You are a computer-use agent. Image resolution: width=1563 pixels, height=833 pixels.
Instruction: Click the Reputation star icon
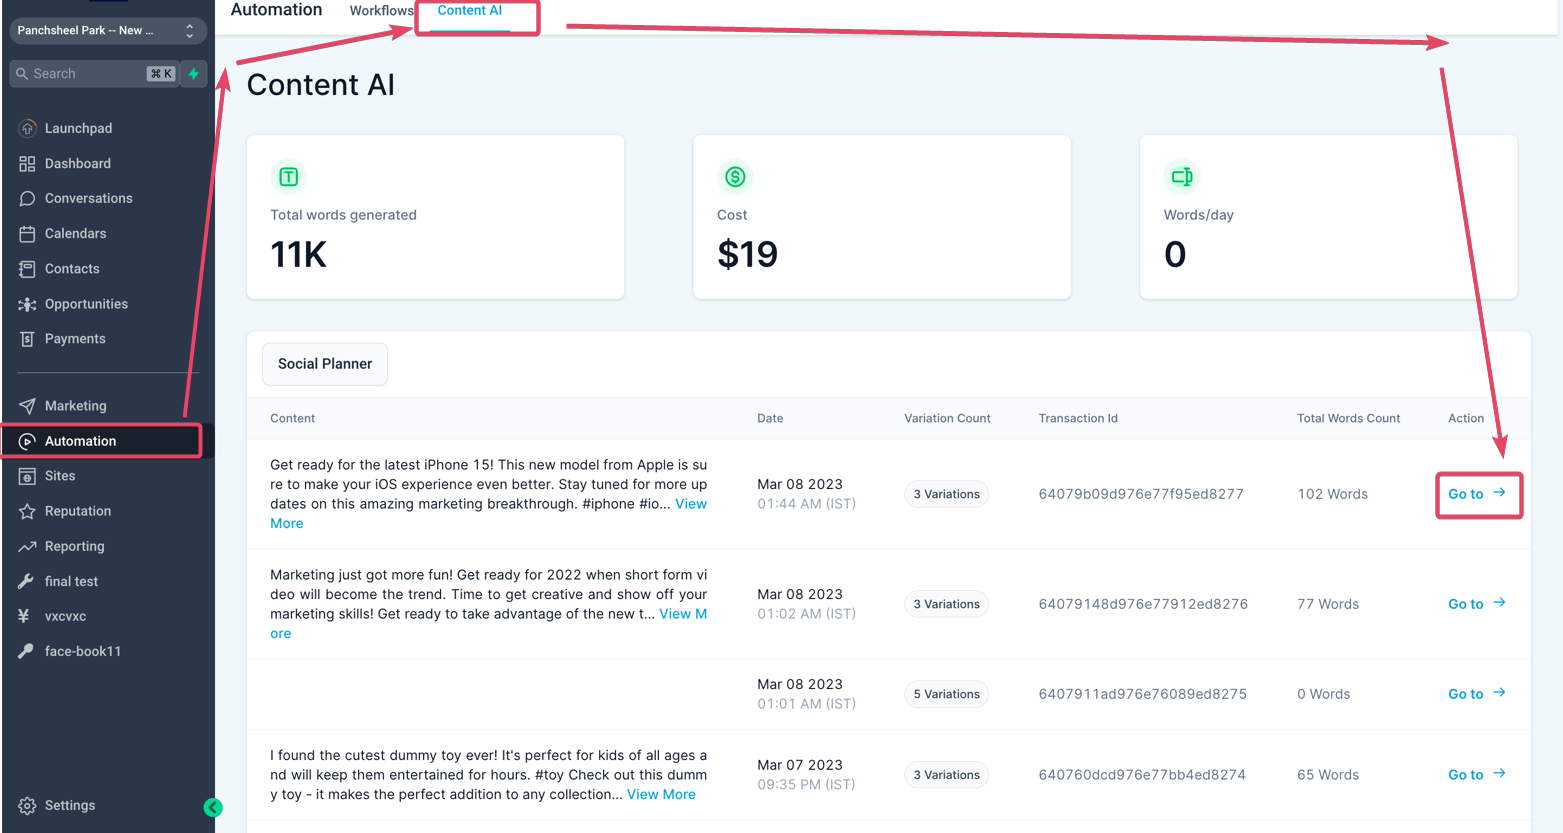point(27,511)
